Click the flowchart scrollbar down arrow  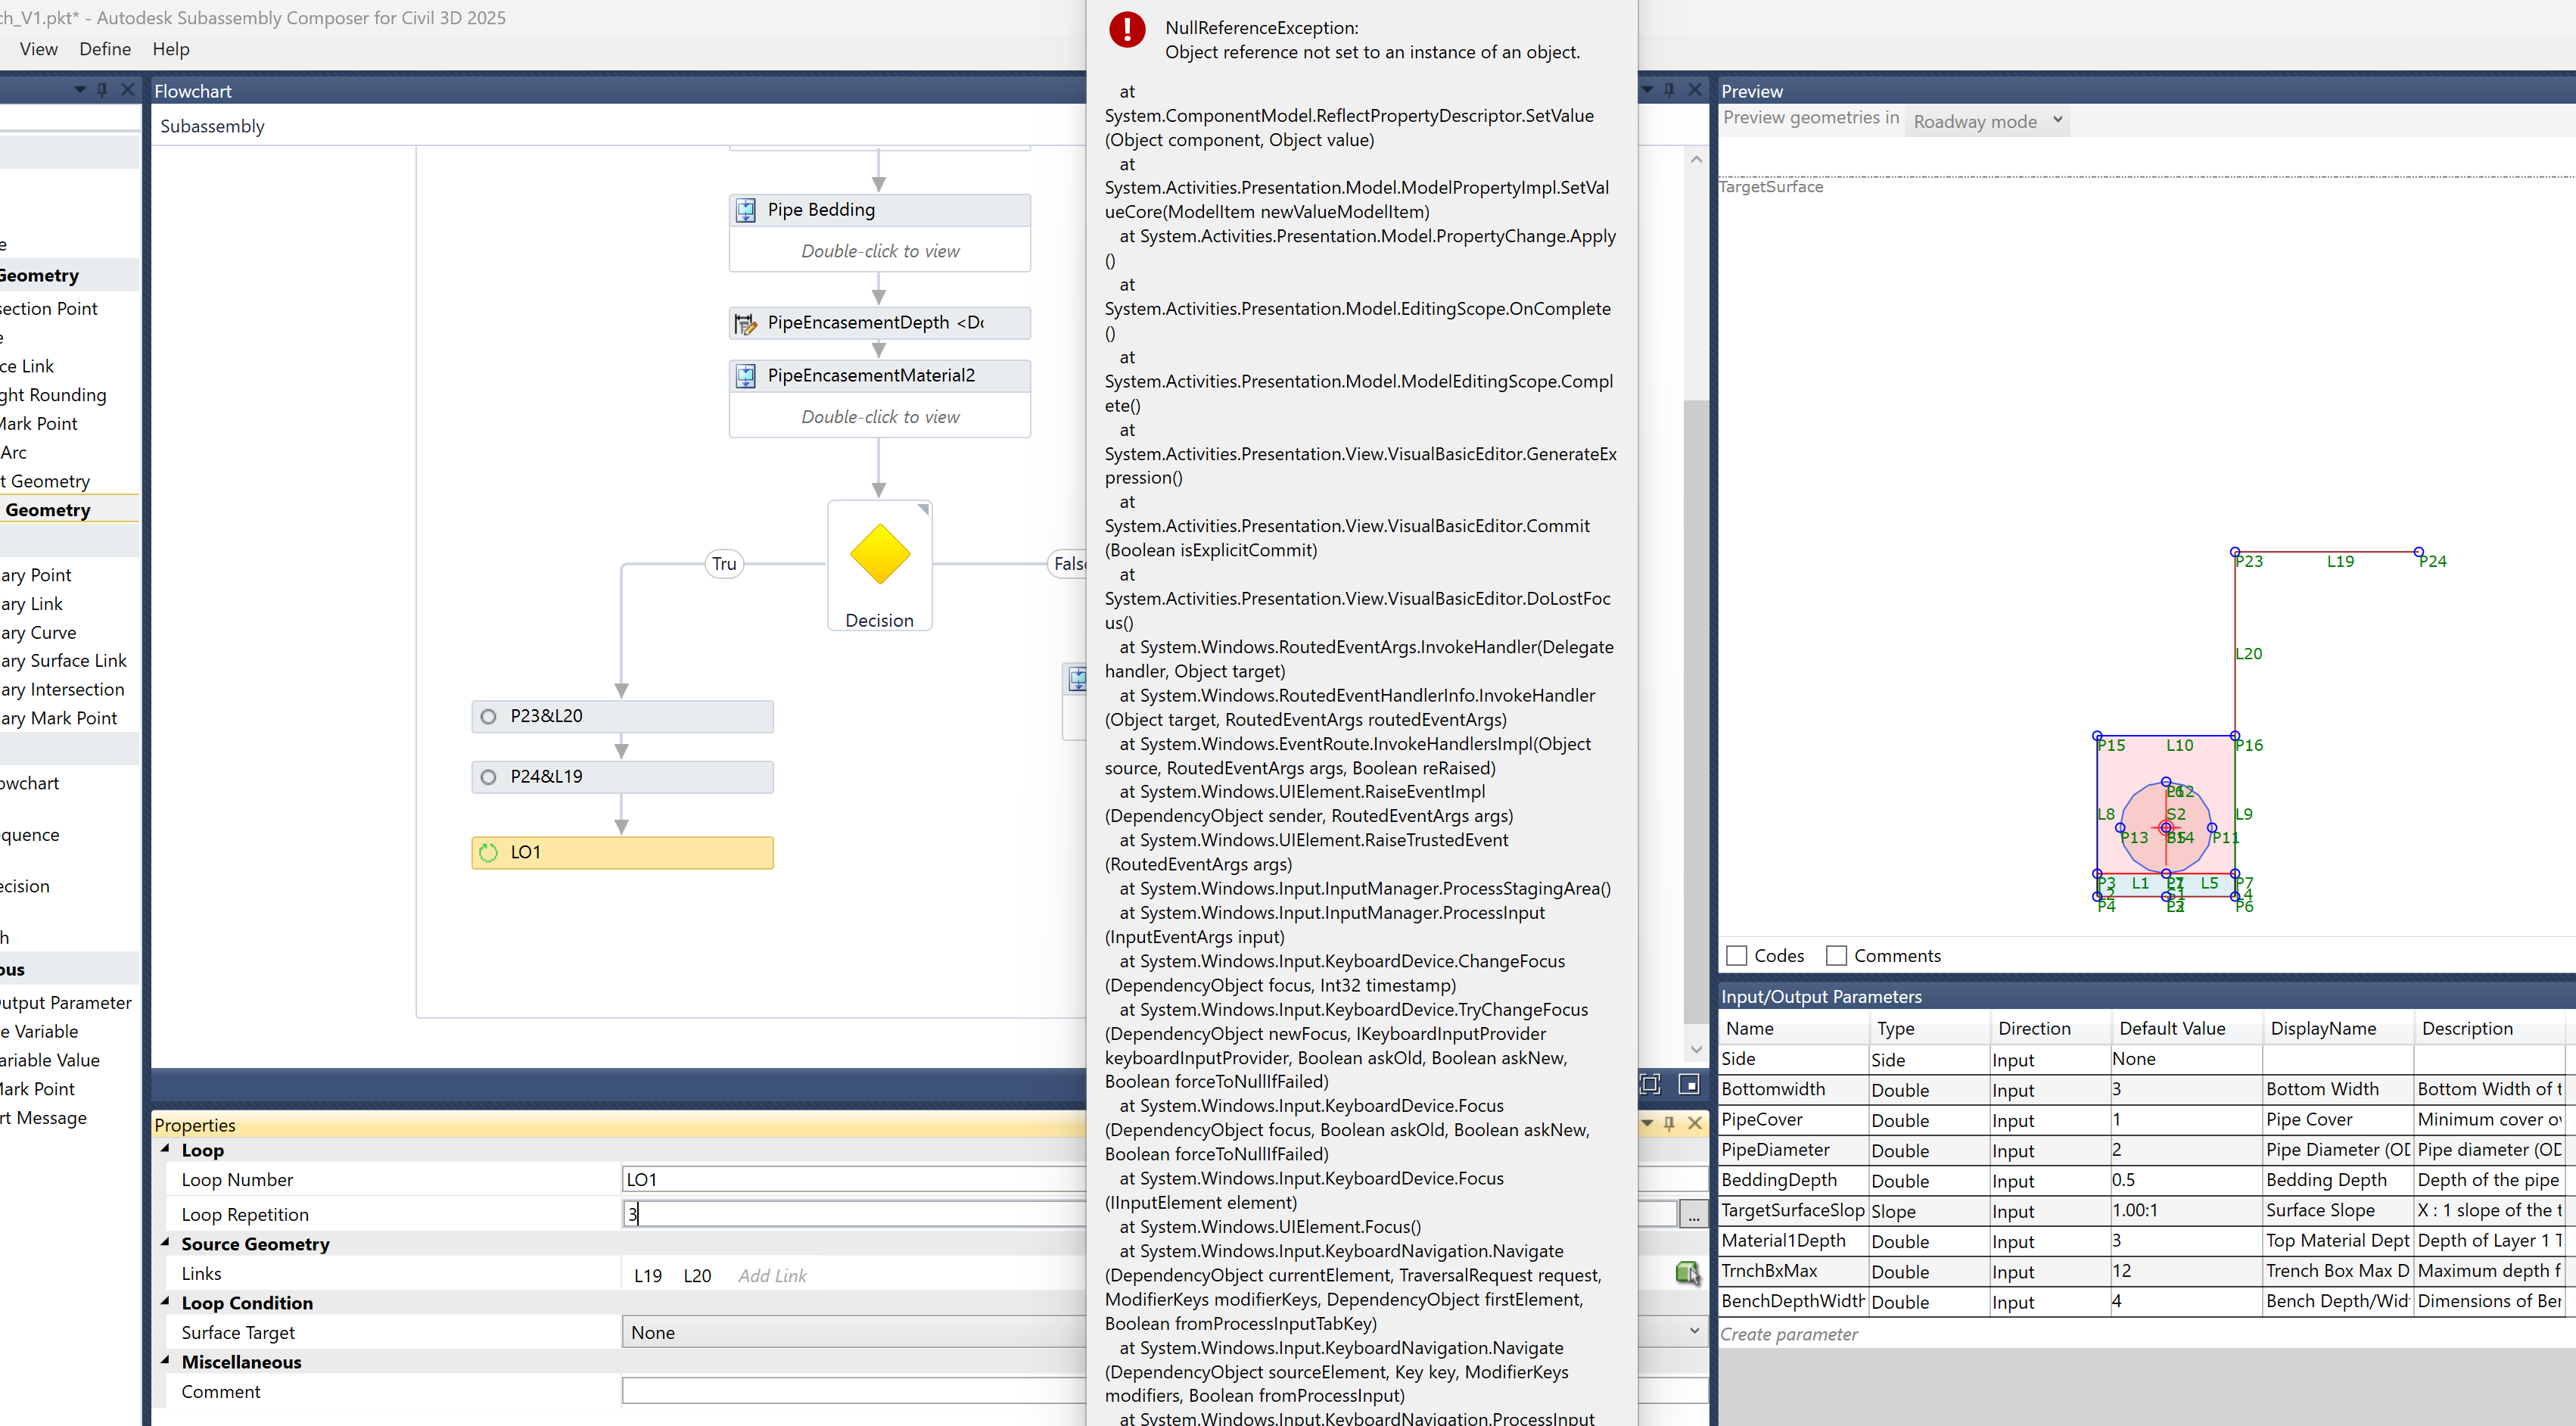coord(1696,1049)
